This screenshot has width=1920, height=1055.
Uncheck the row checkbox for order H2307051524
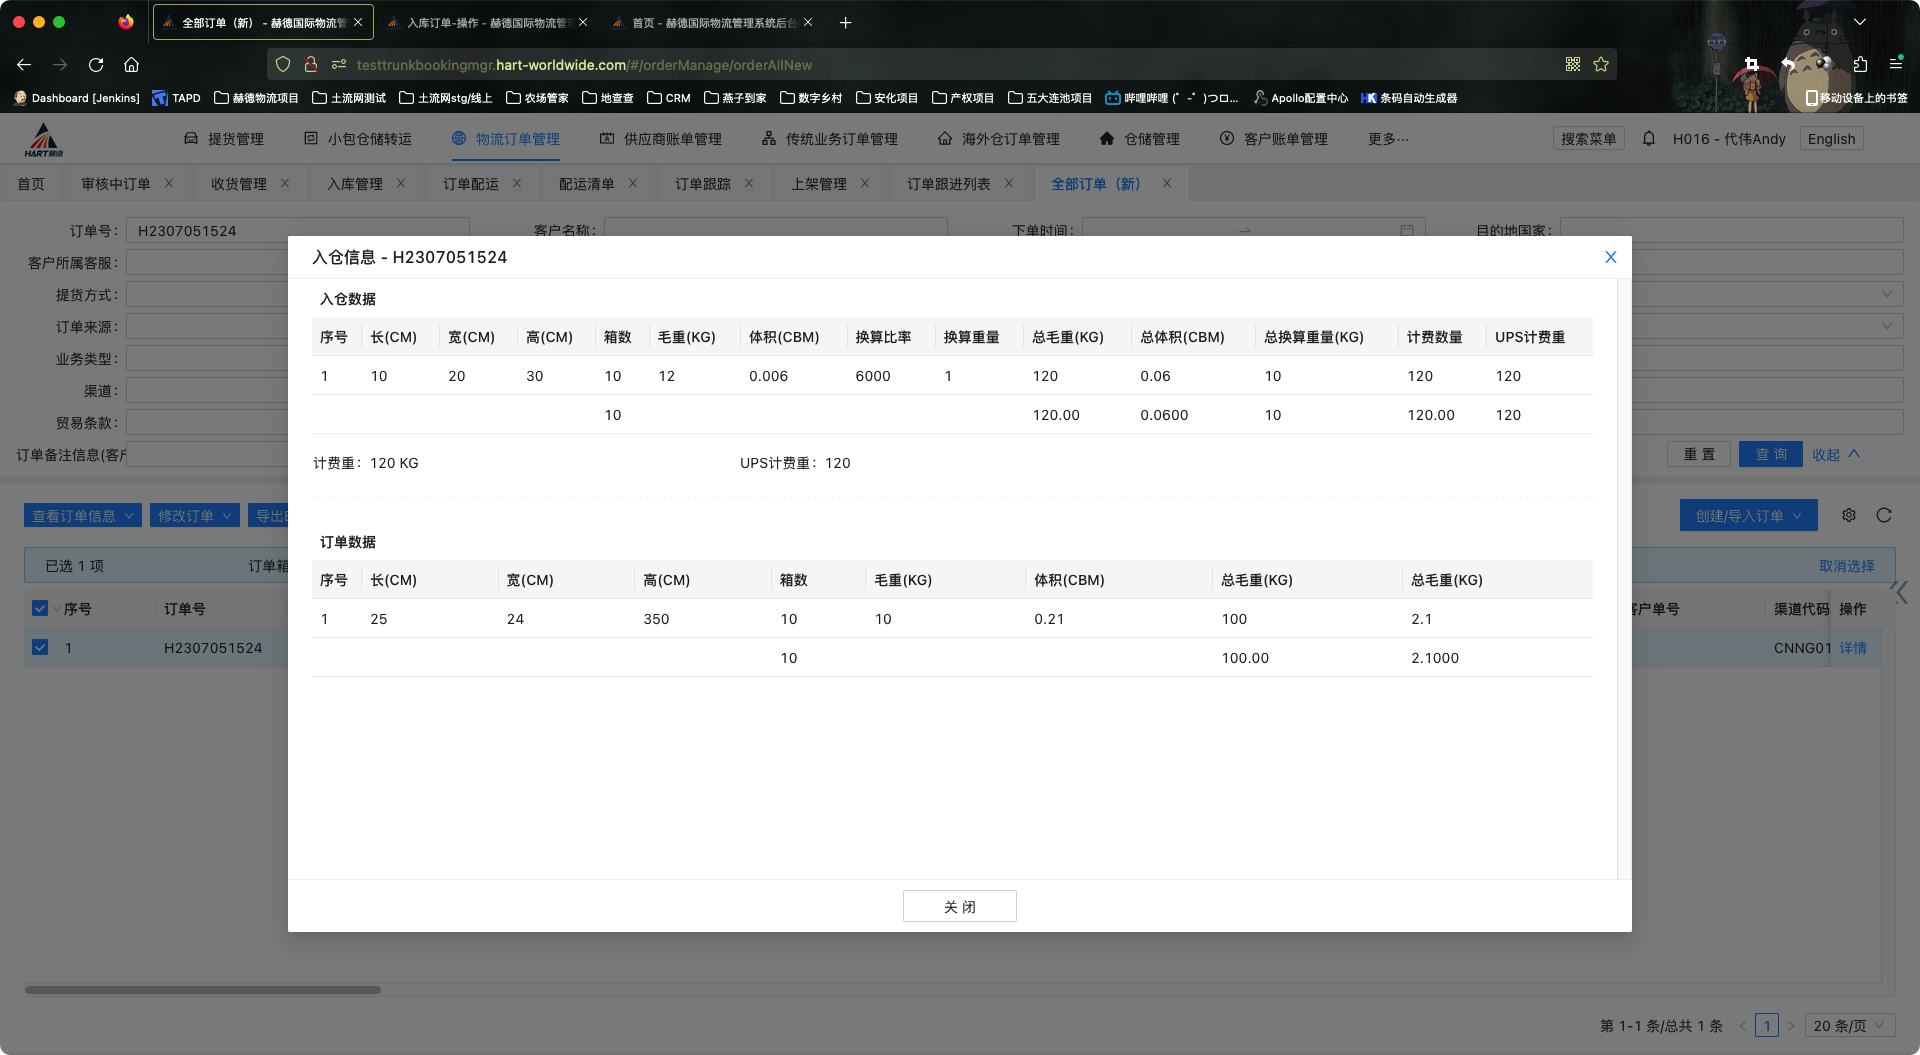click(40, 647)
